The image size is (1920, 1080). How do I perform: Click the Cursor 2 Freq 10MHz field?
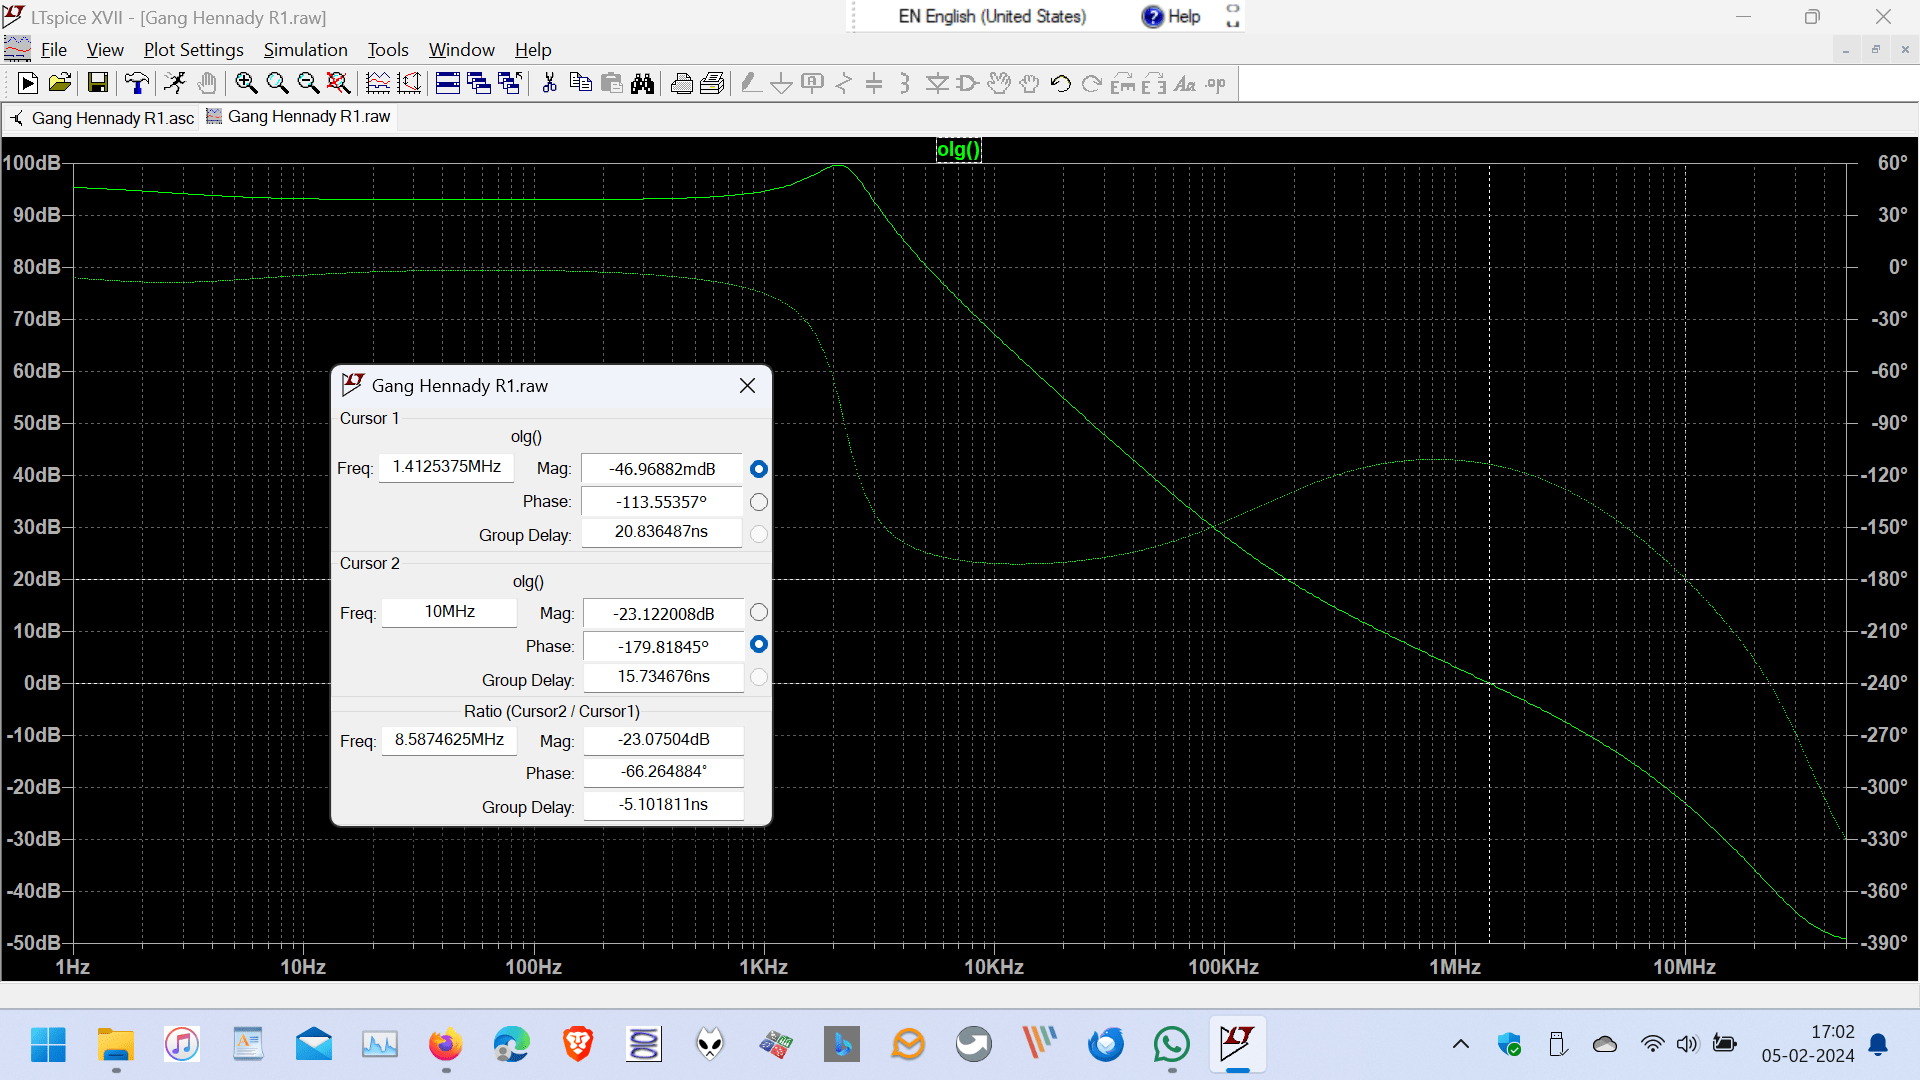pos(449,612)
